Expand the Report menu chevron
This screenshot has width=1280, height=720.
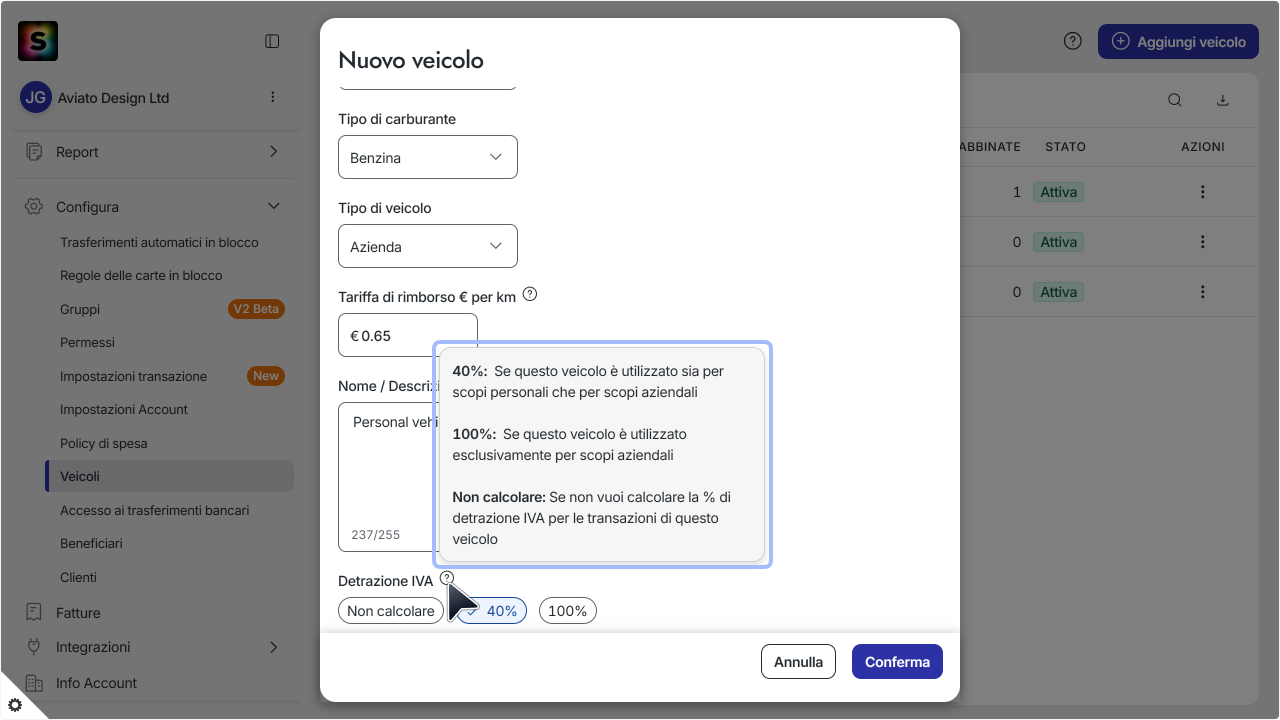[274, 152]
